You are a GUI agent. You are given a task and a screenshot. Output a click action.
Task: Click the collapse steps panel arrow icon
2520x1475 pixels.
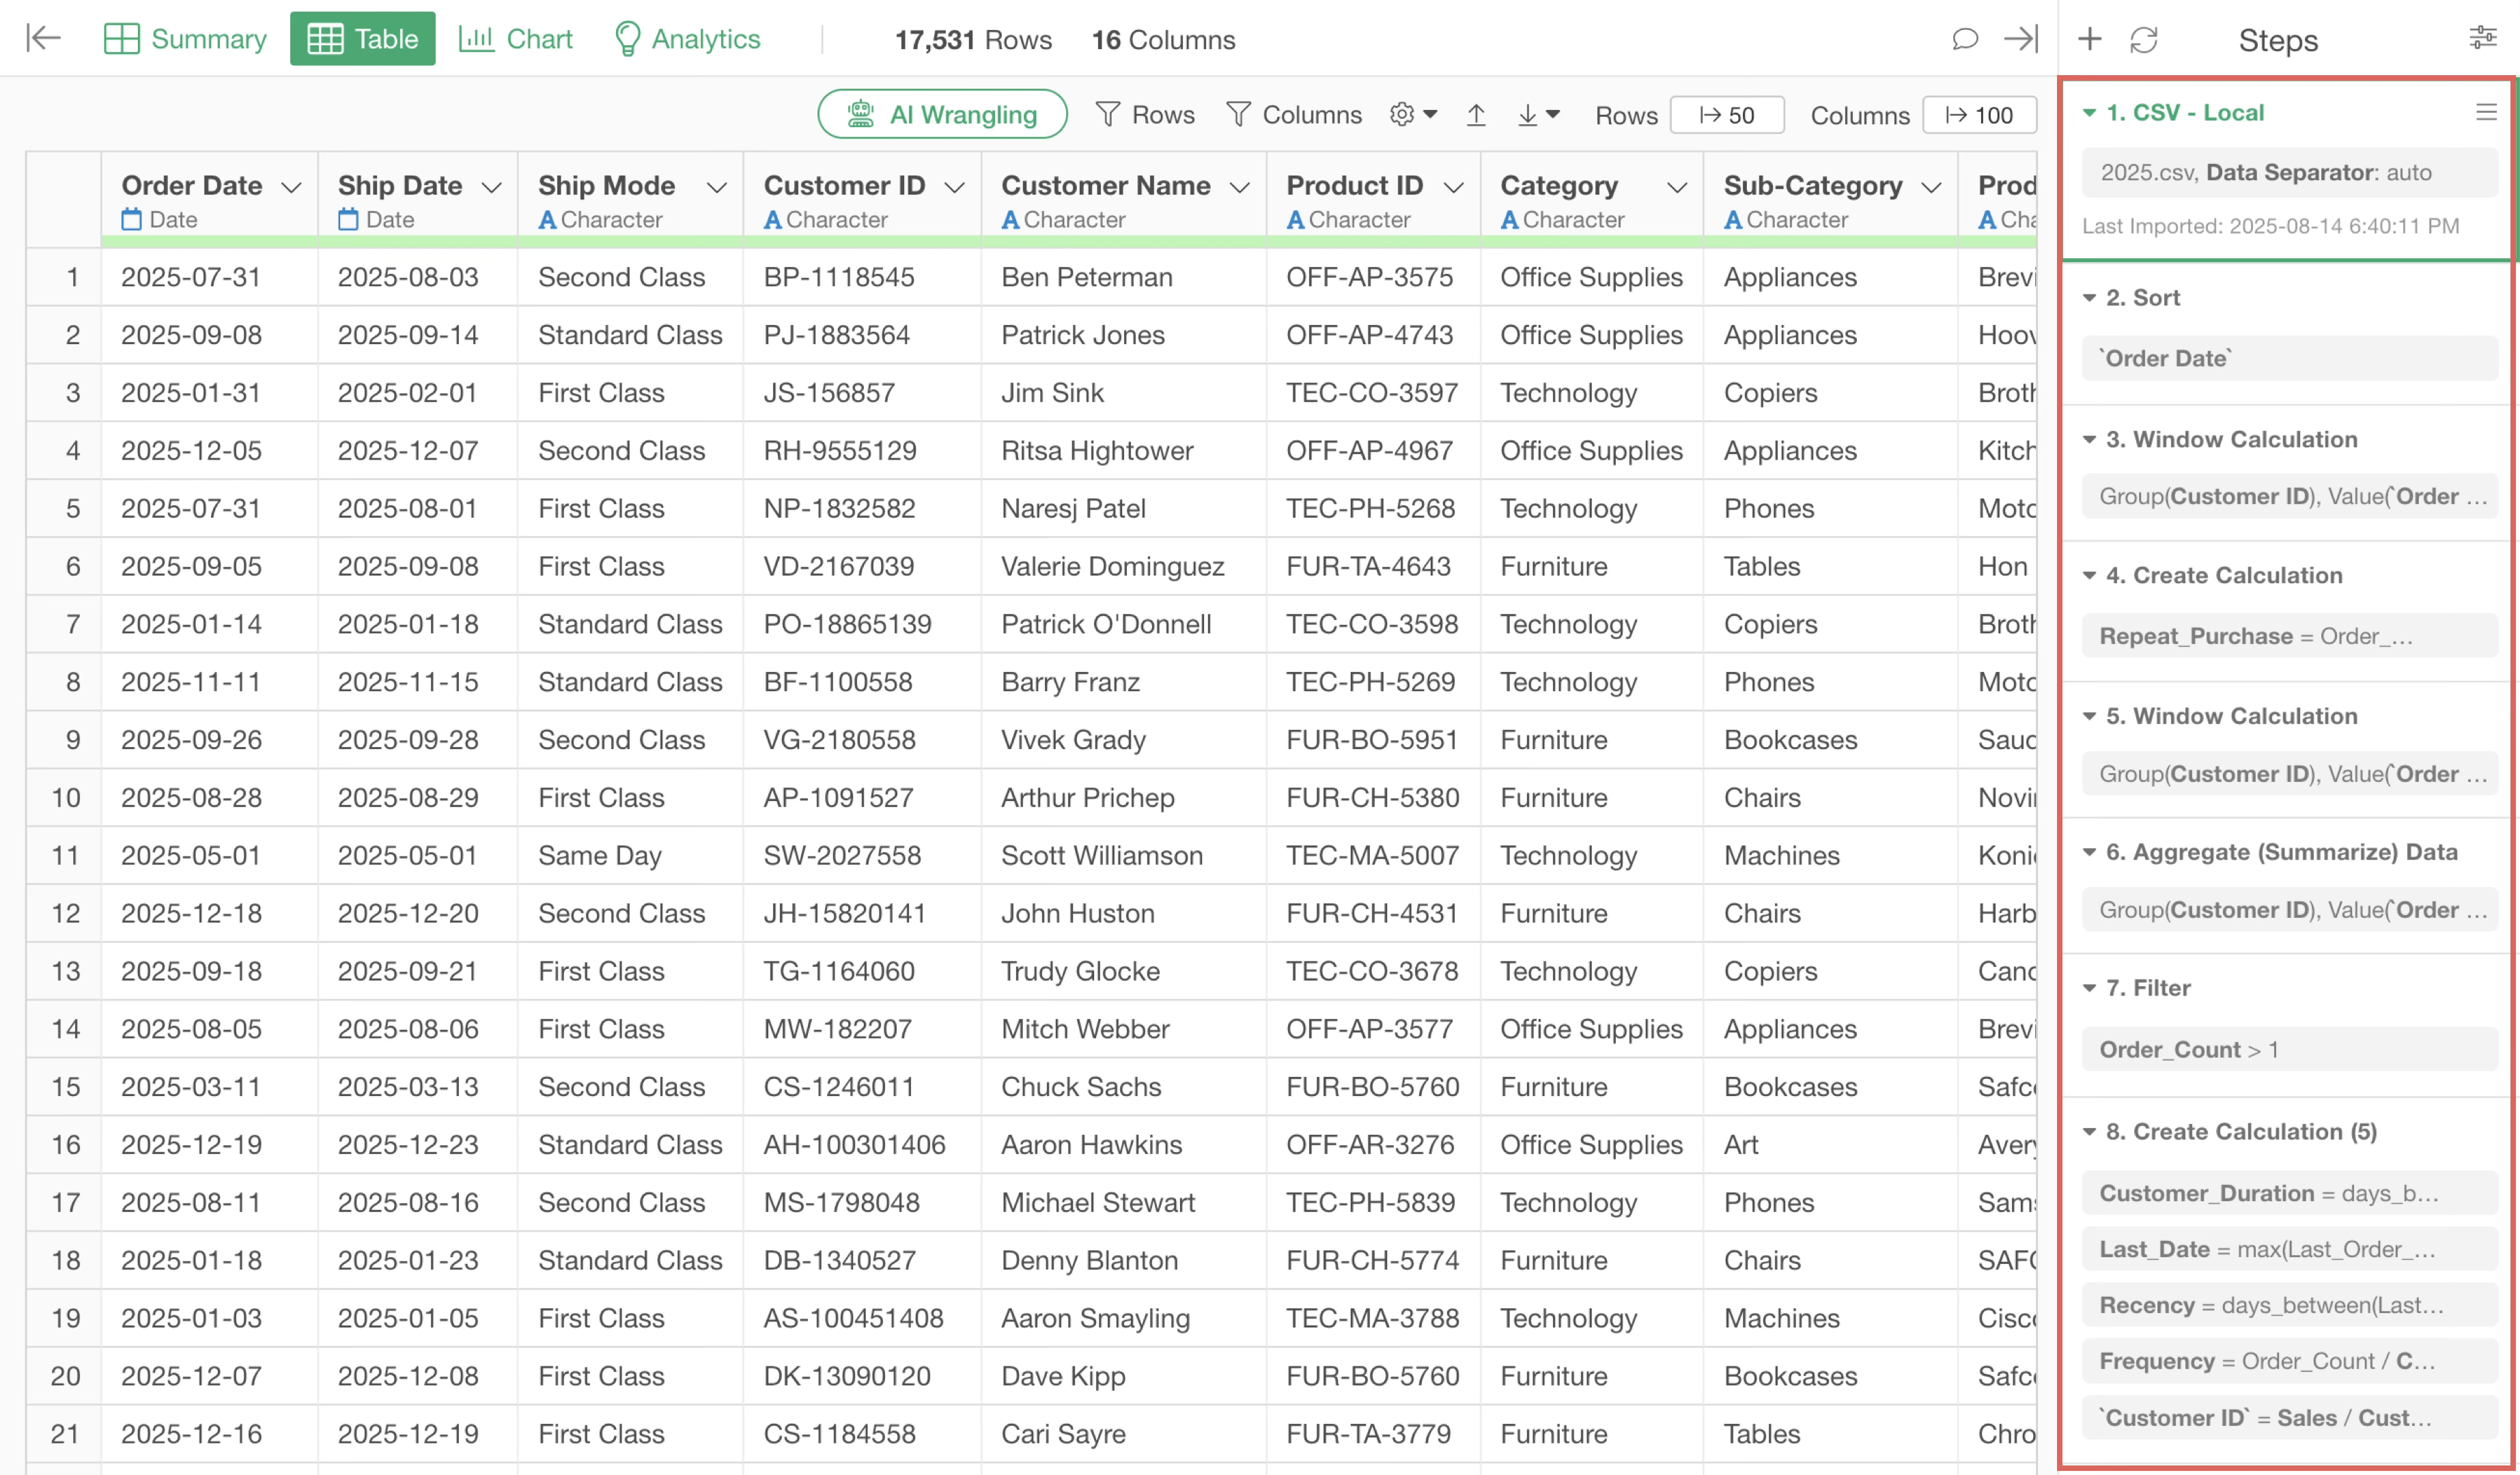[2020, 39]
